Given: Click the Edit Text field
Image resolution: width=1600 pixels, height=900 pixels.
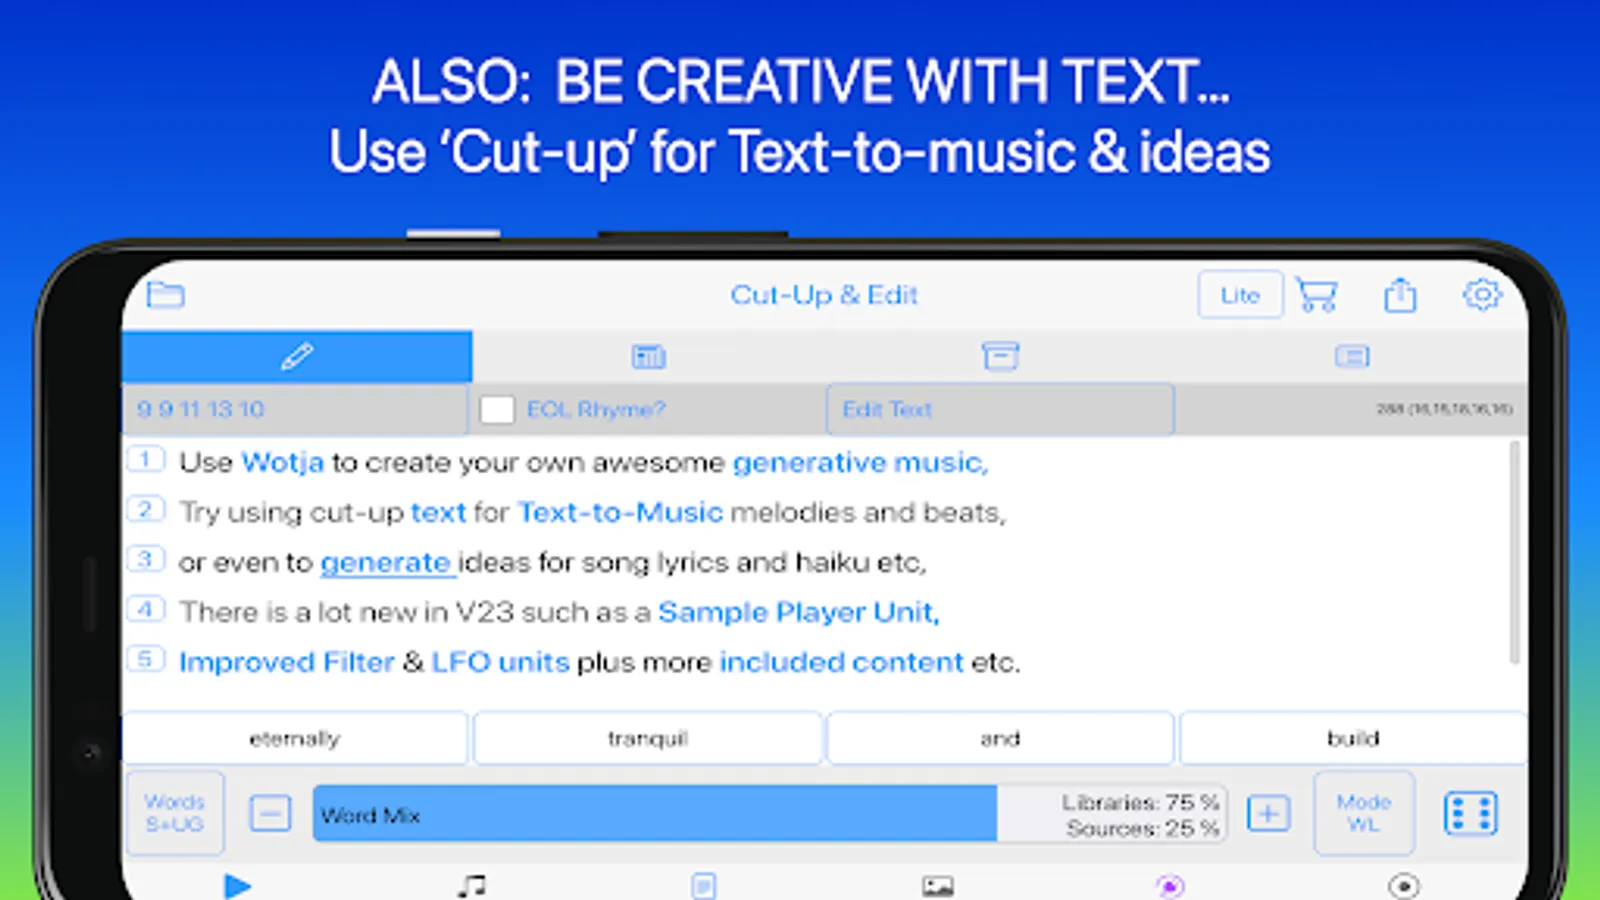Looking at the screenshot, I should [1000, 409].
